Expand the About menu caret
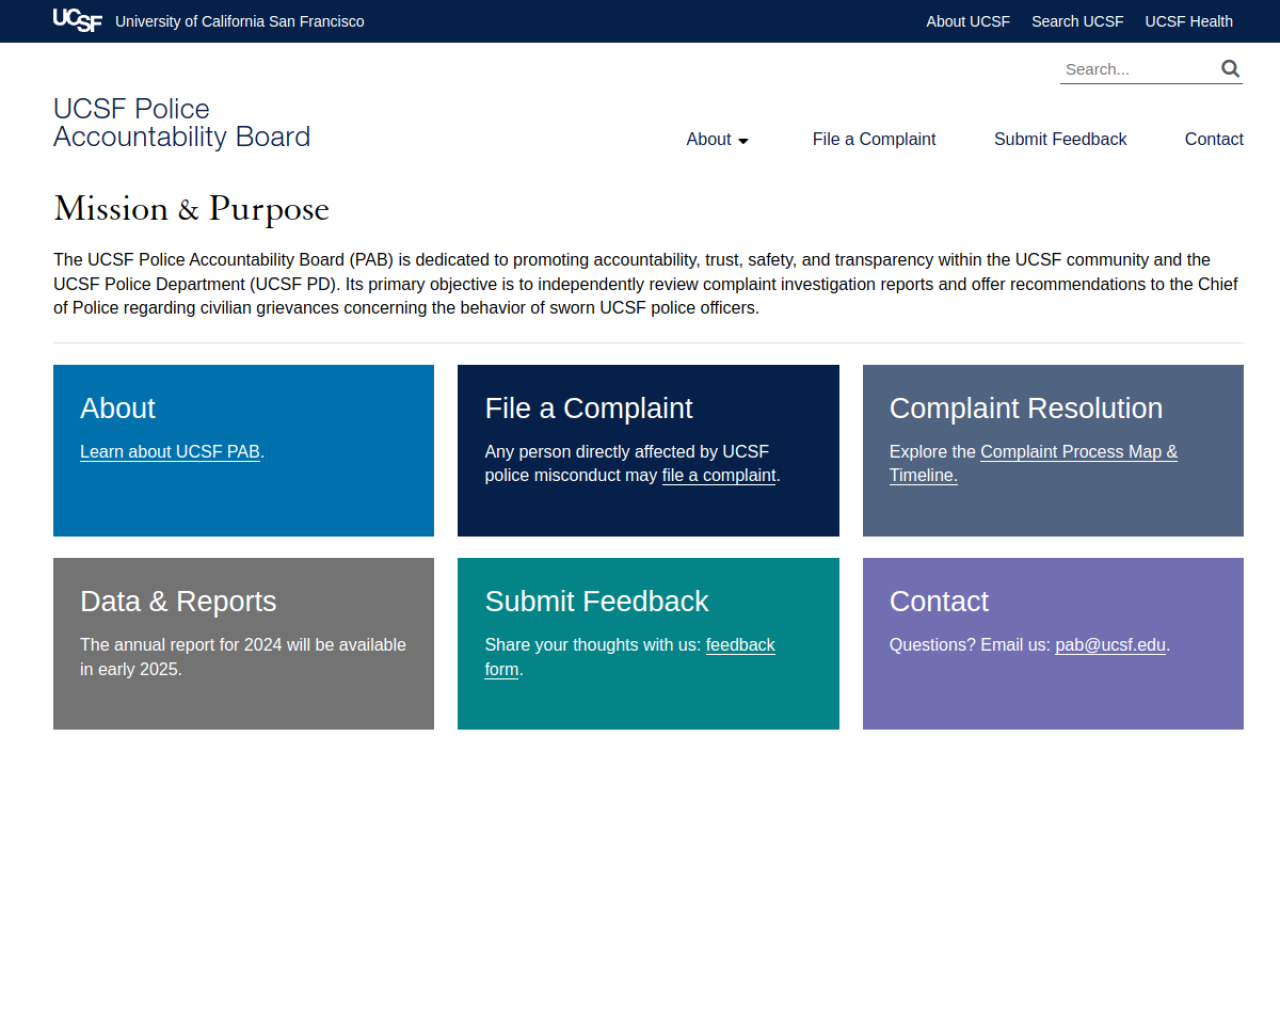The height and width of the screenshot is (1024, 1280). pyautogui.click(x=743, y=141)
